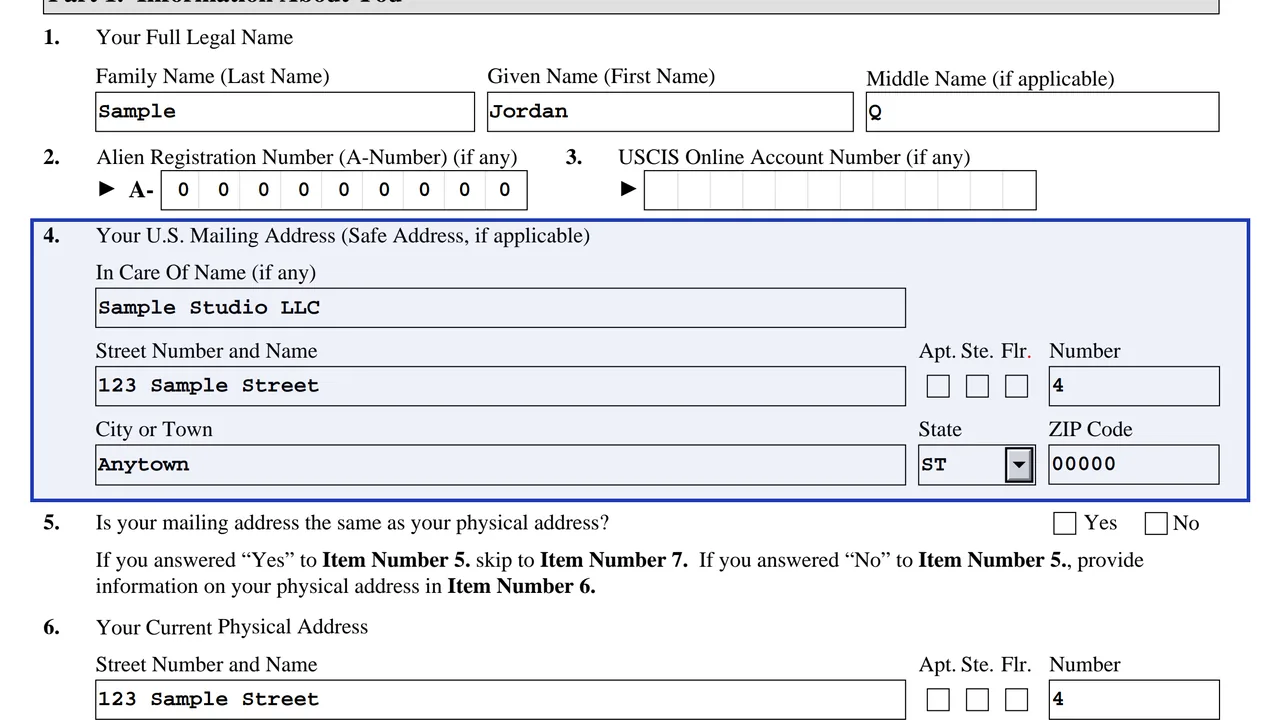This screenshot has width=1280, height=720.
Task: Click the "Given Name (First Name)" label
Action: 601,77
